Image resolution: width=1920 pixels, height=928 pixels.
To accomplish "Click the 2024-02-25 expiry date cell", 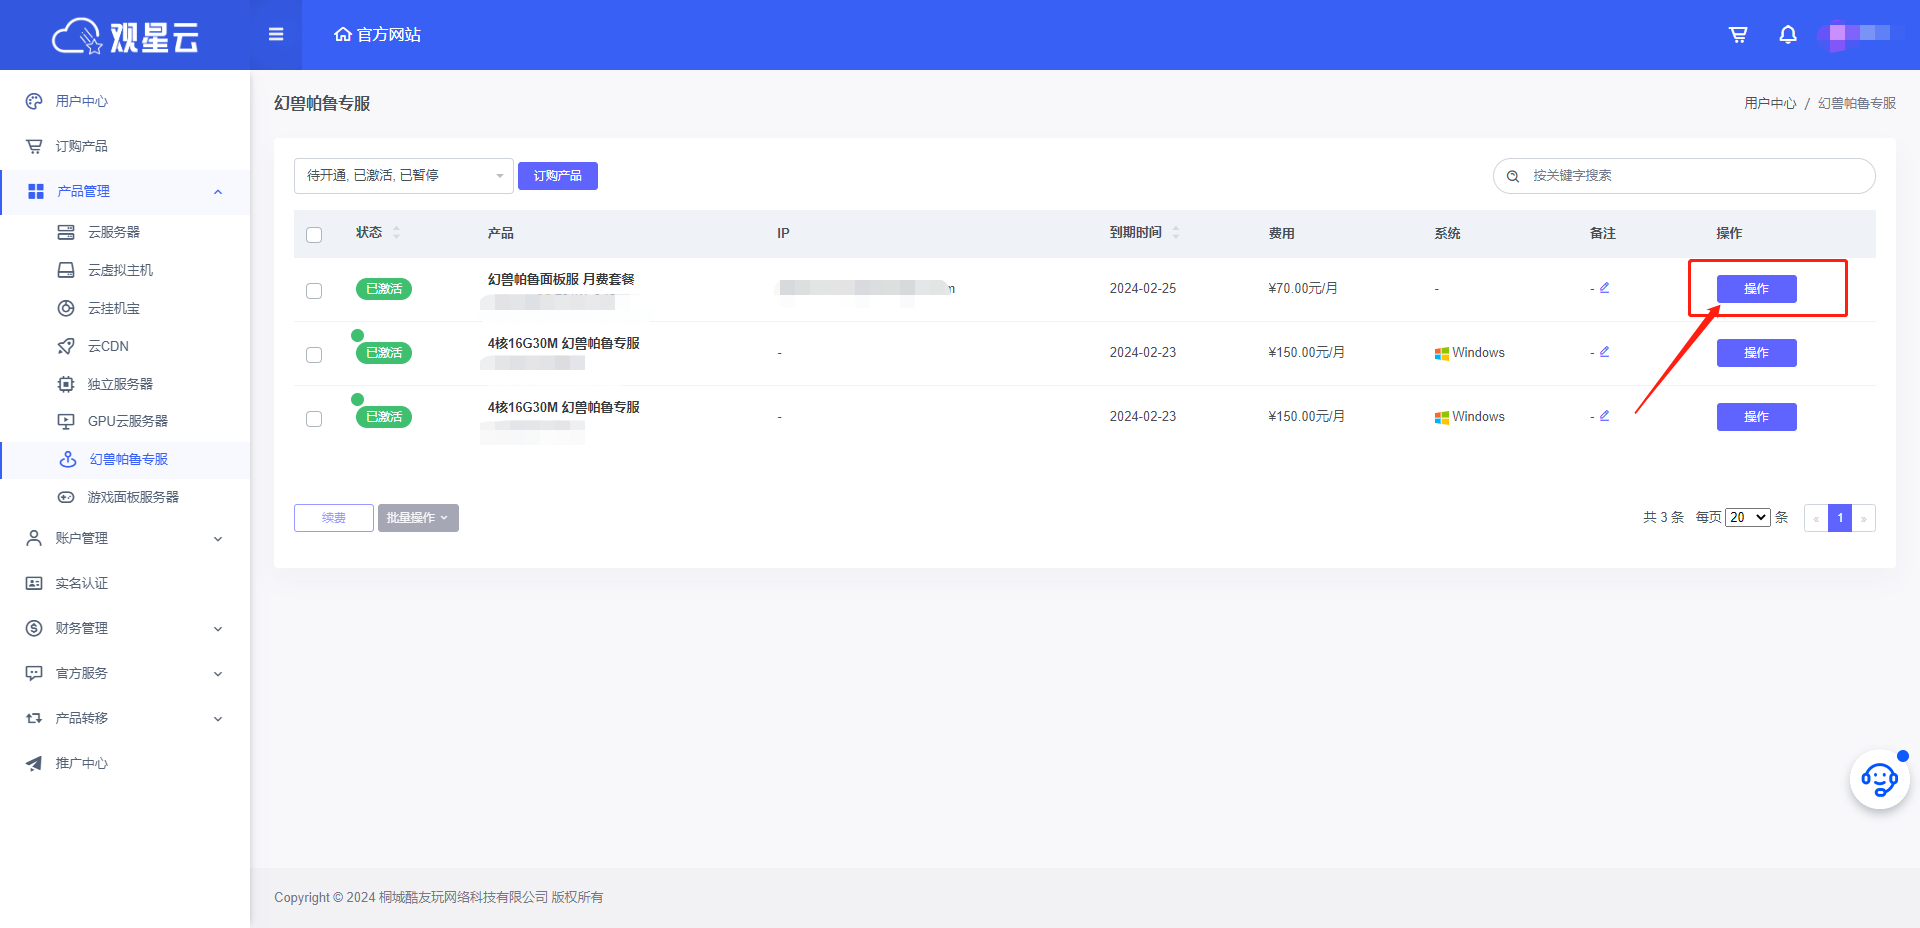I will pyautogui.click(x=1143, y=288).
